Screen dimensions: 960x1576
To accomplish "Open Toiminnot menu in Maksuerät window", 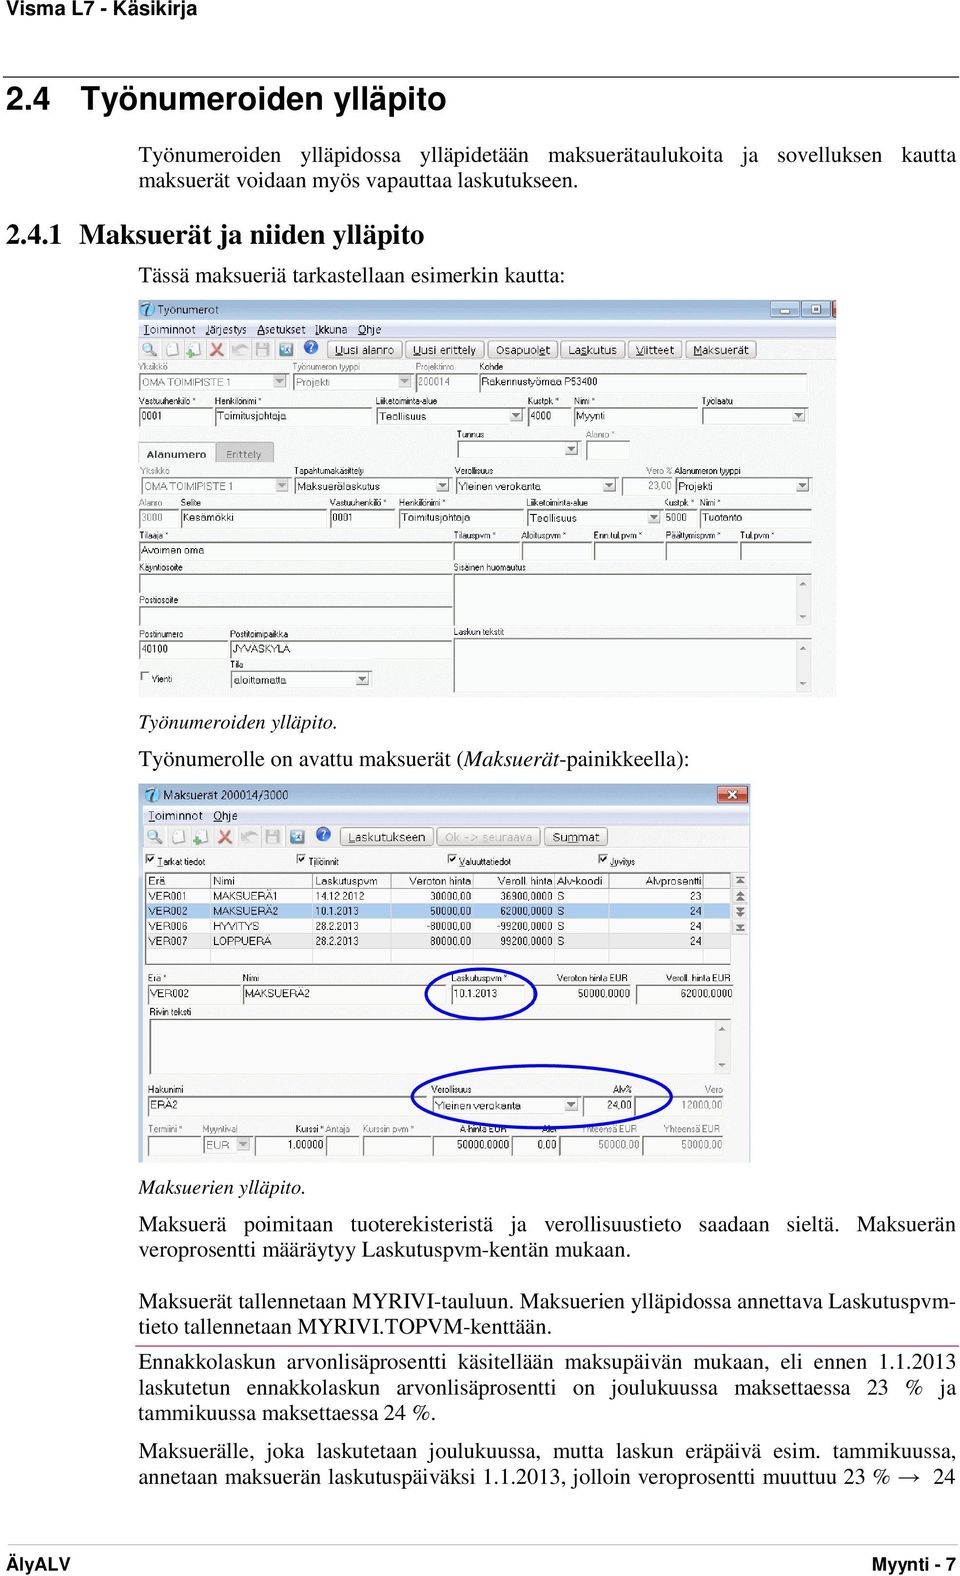I will pyautogui.click(x=175, y=816).
